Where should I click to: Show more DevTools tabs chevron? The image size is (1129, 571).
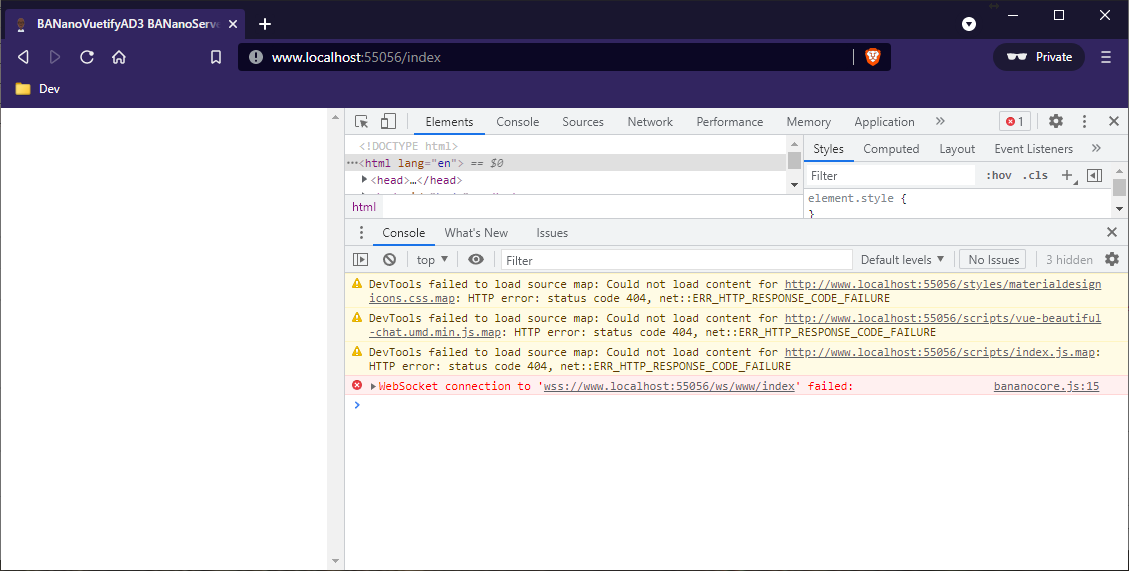[x=940, y=122]
